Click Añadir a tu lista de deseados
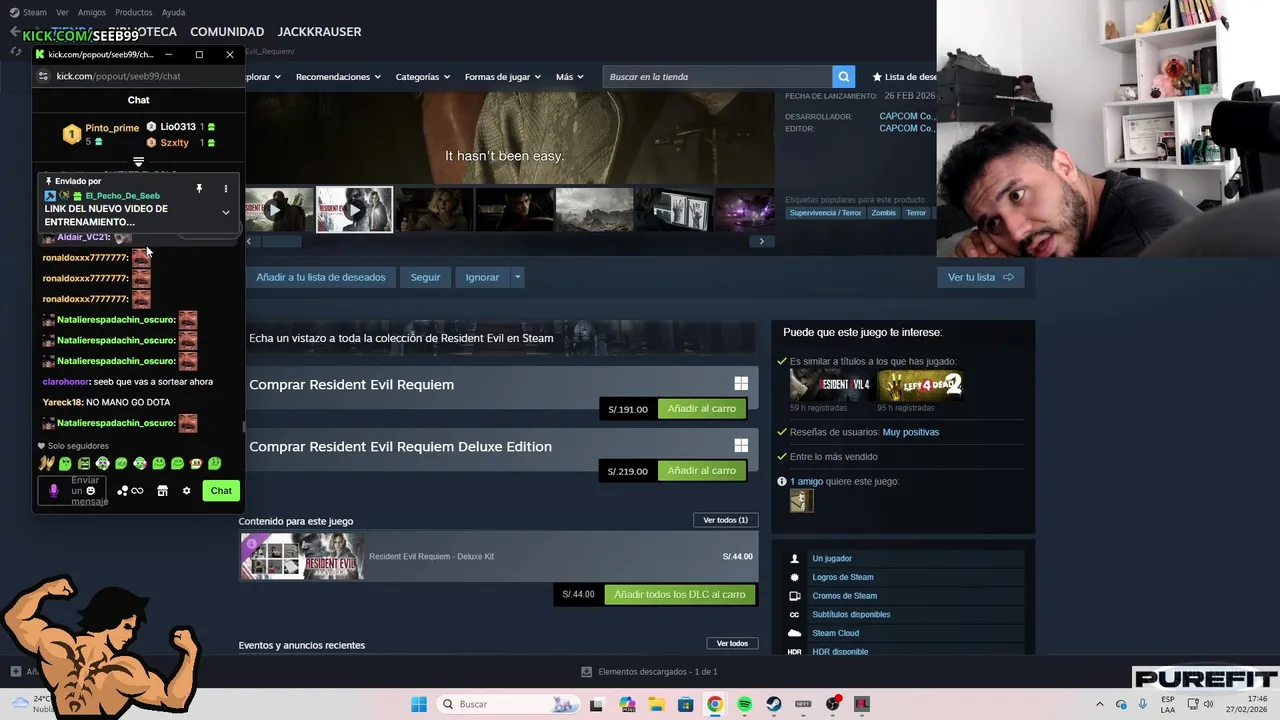Image resolution: width=1280 pixels, height=720 pixels. point(321,277)
